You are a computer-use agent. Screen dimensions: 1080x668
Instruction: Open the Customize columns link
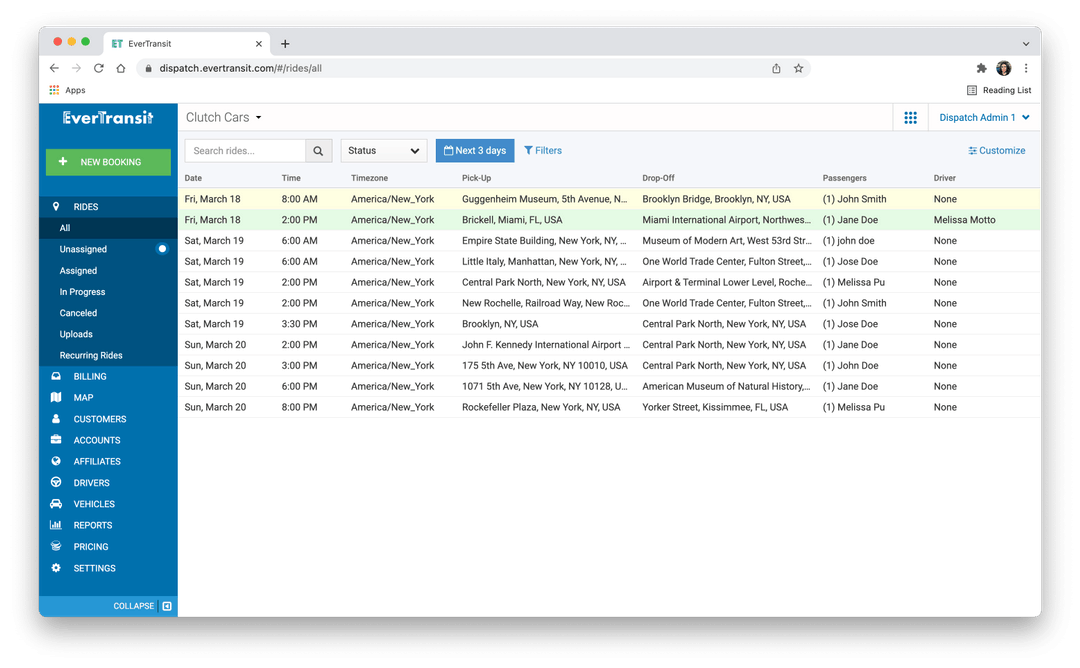click(x=997, y=149)
